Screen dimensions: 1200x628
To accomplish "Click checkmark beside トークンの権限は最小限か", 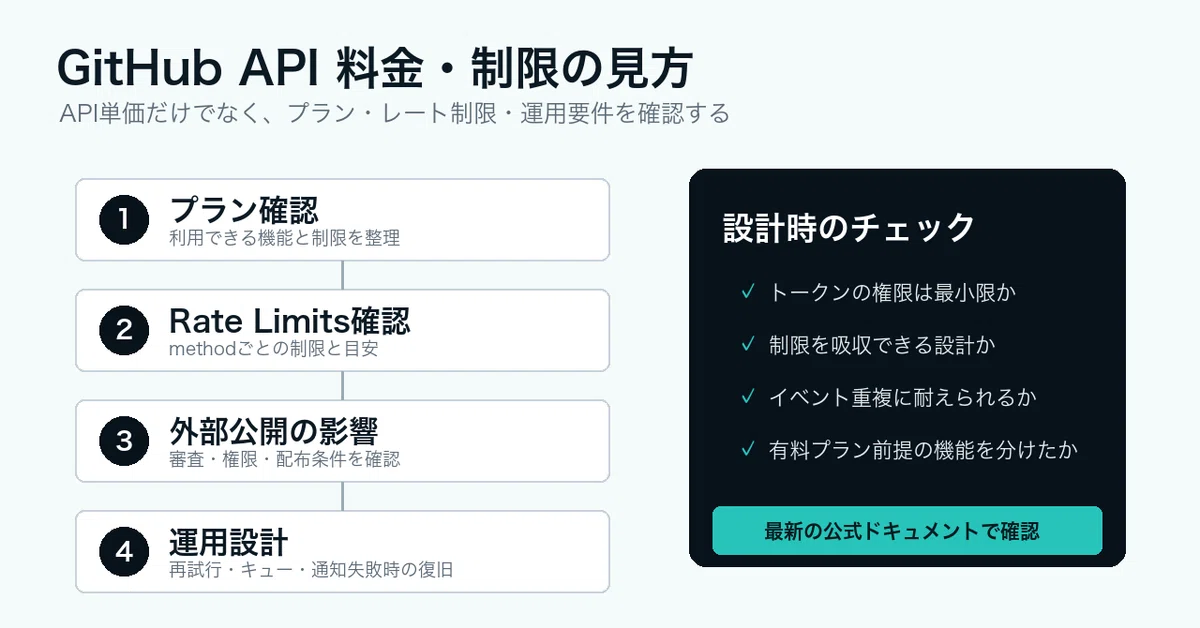I will pos(747,292).
